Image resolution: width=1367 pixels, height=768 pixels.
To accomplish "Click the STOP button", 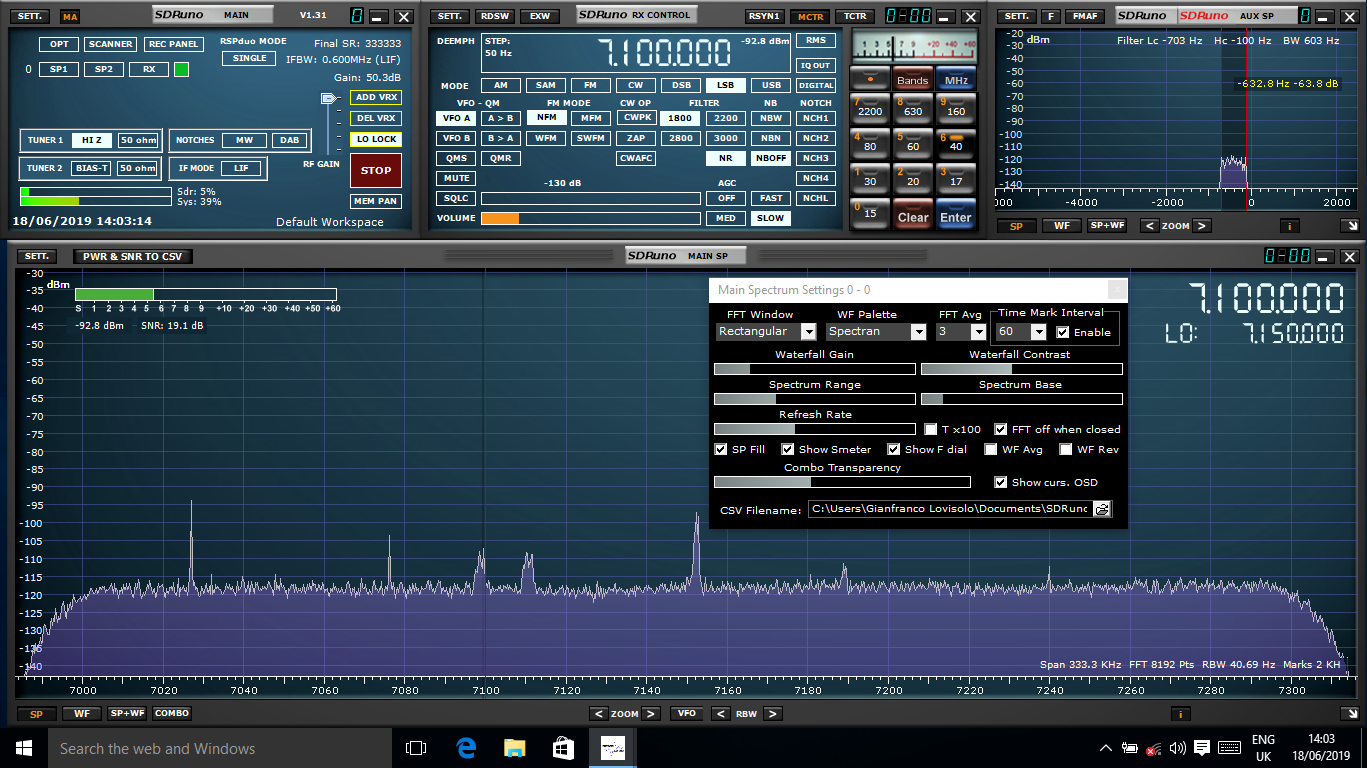I will [376, 170].
